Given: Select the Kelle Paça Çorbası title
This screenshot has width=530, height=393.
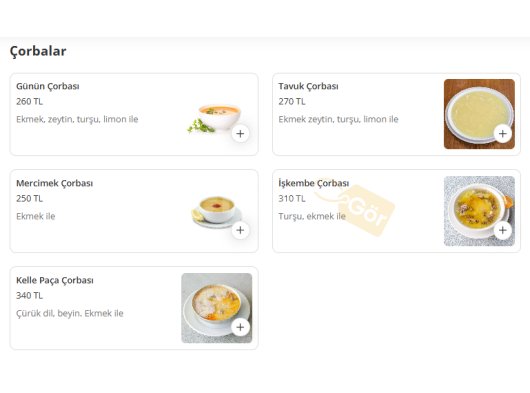Looking at the screenshot, I should pyautogui.click(x=55, y=280).
